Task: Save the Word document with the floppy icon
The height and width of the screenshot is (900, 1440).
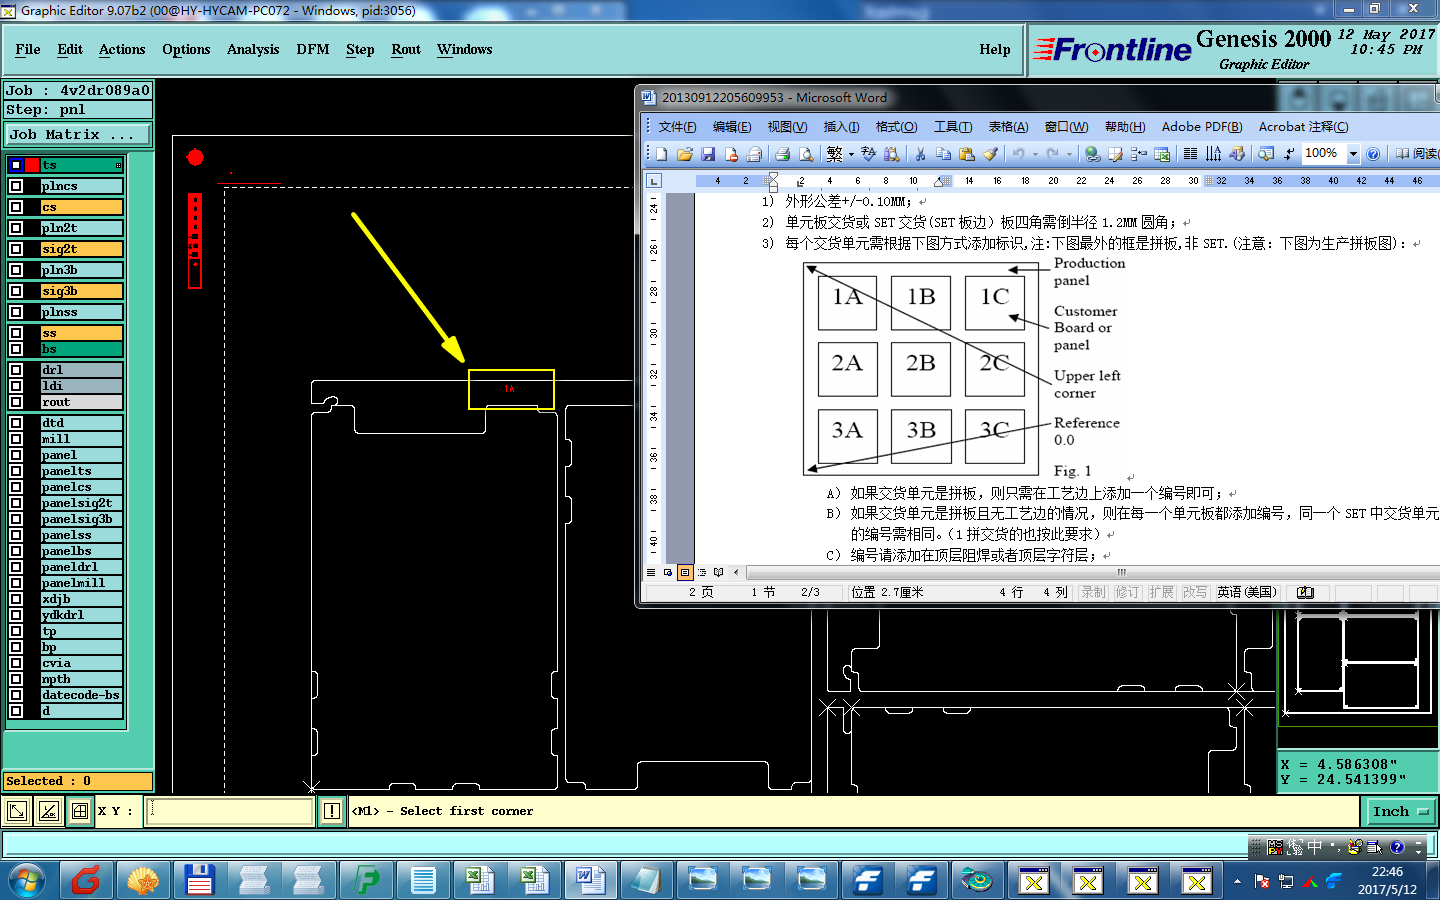Action: (708, 154)
